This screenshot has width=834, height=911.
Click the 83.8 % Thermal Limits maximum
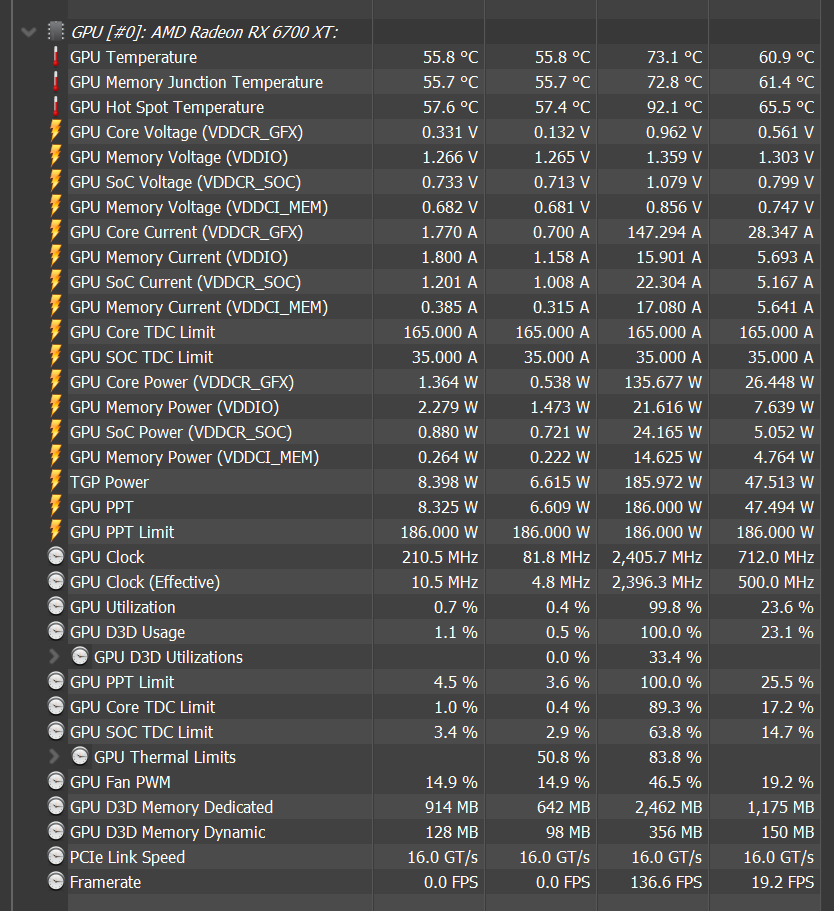675,757
